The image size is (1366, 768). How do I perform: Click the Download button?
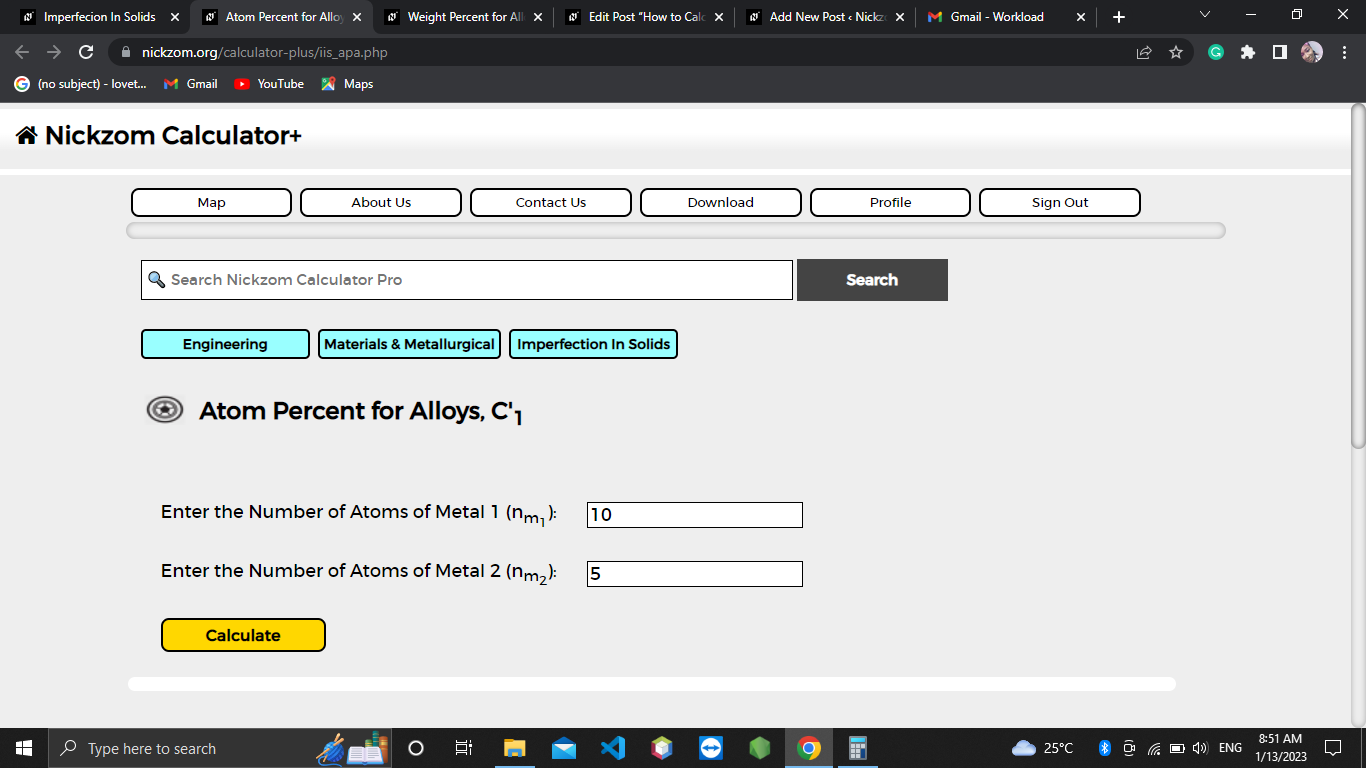click(x=721, y=202)
